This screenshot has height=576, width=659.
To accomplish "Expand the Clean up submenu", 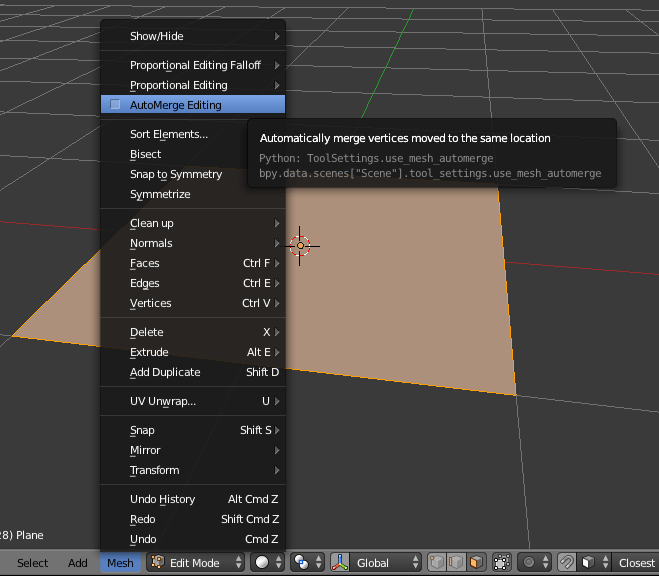I will [x=193, y=223].
